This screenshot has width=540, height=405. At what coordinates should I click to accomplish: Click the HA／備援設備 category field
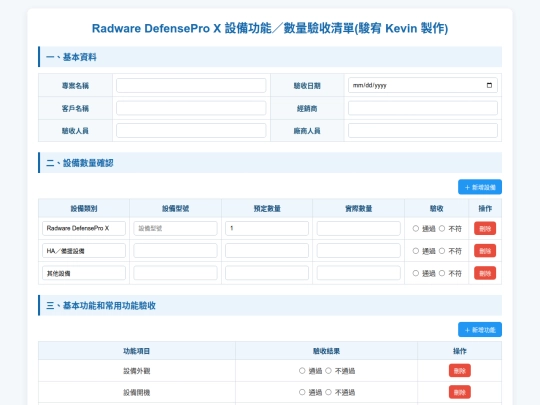point(84,251)
